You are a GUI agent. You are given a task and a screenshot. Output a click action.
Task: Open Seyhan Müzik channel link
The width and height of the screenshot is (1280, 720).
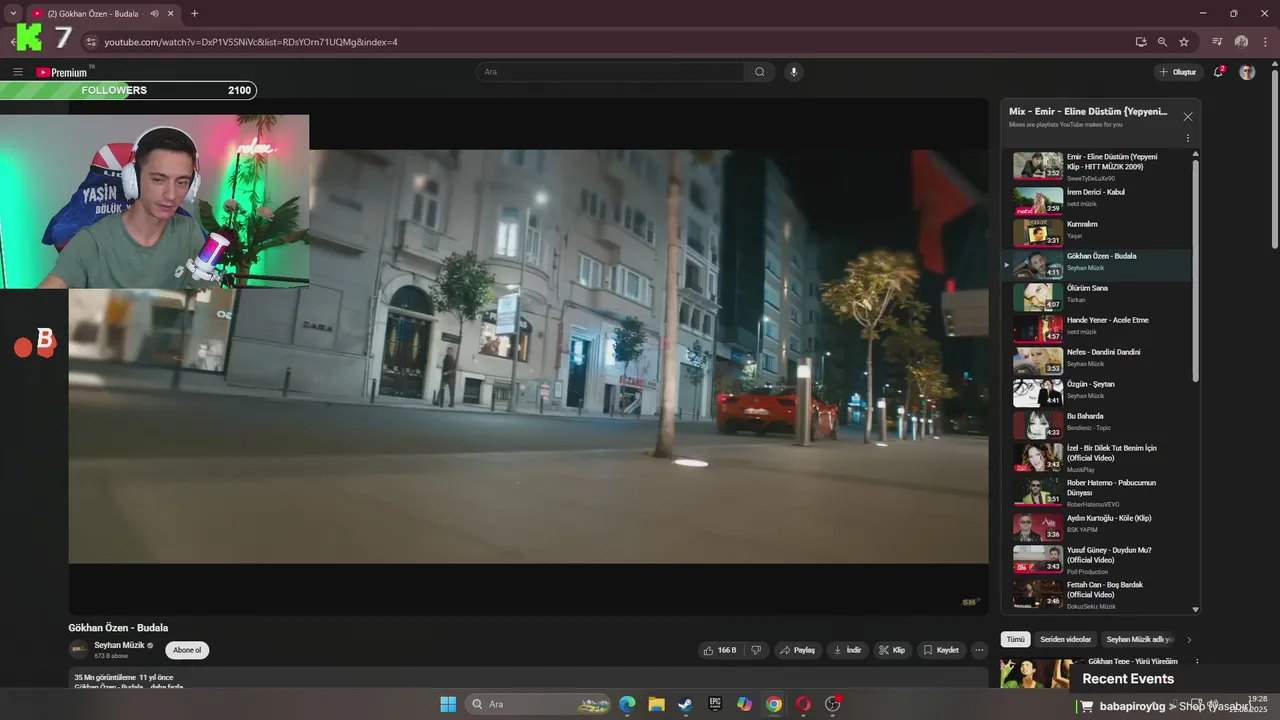[x=119, y=646]
